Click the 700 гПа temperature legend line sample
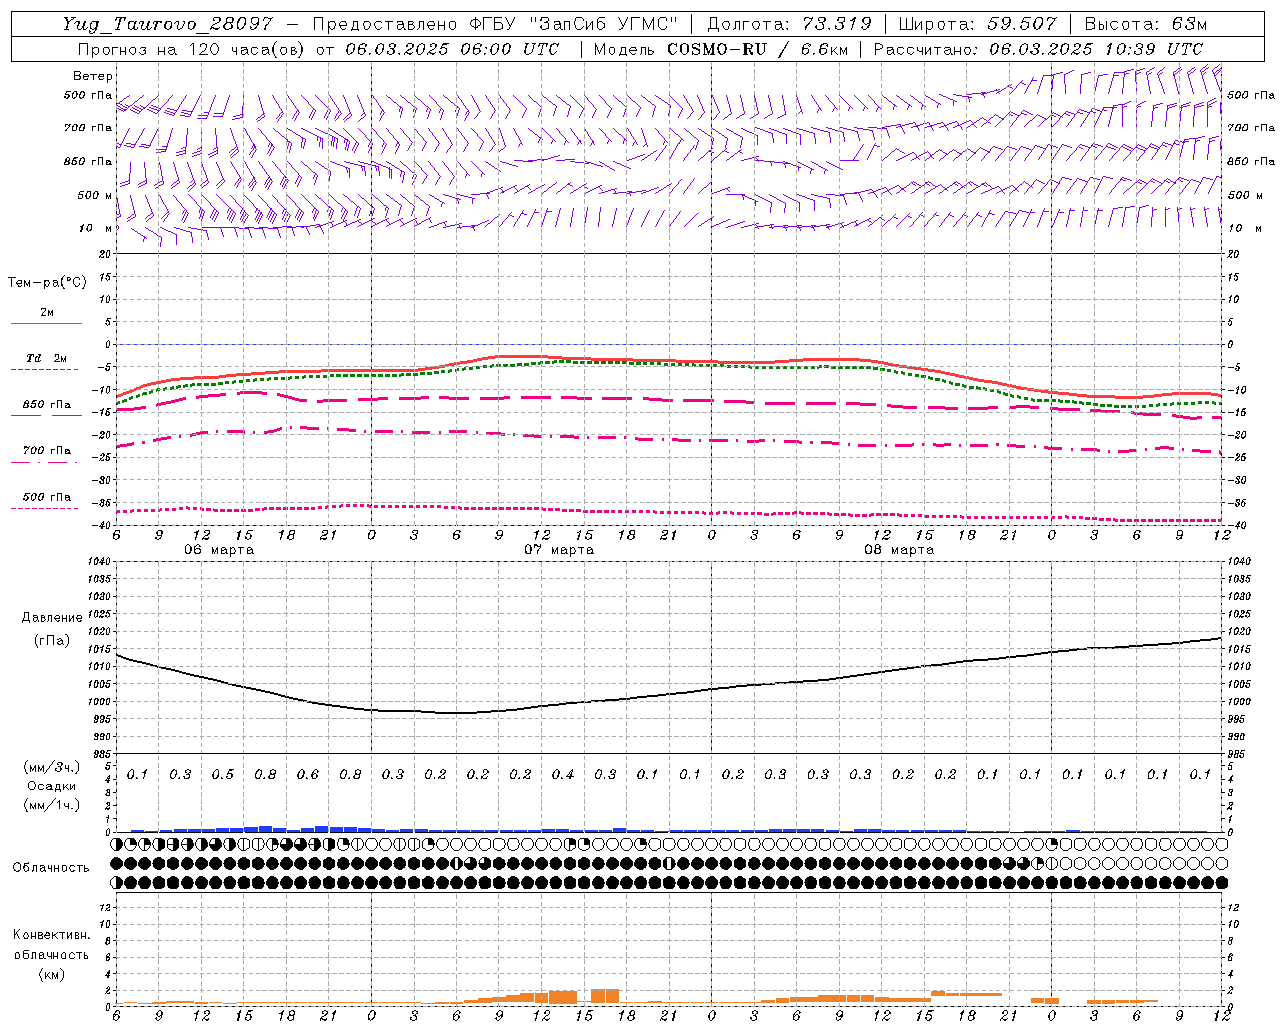Viewport: 1280px width, 1024px height. [46, 462]
